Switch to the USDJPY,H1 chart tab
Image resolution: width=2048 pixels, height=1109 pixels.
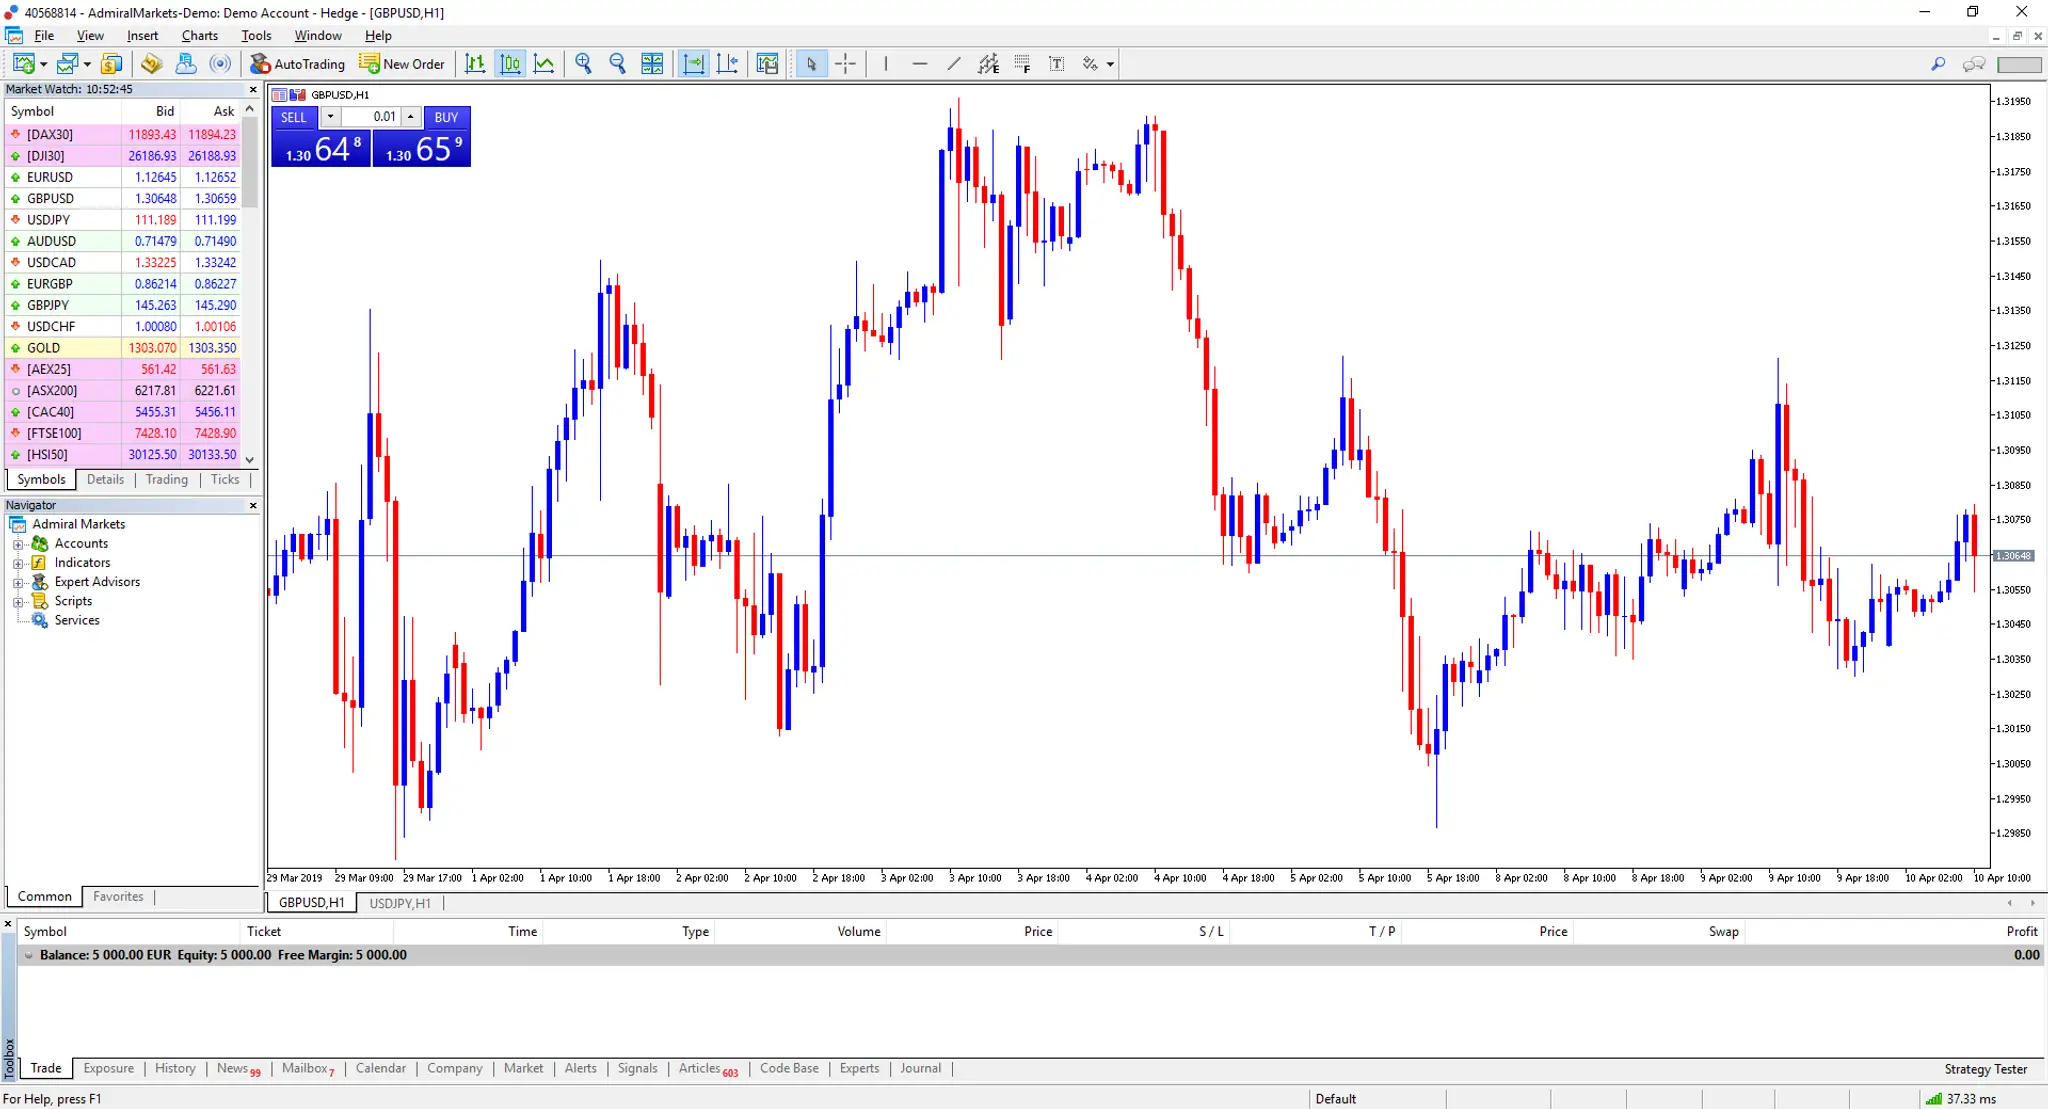[x=400, y=903]
